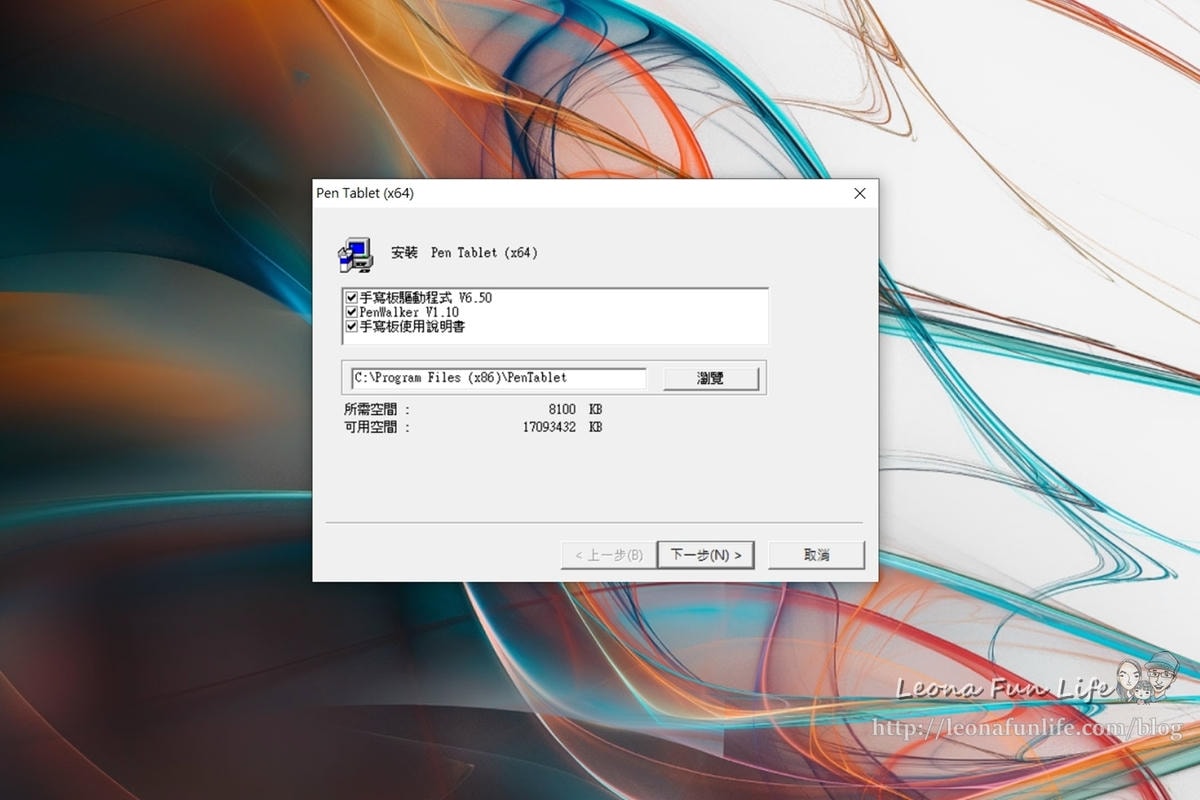Screen dimensions: 1200x800
Task: Click the 17093432 KB available space value
Action: point(561,427)
